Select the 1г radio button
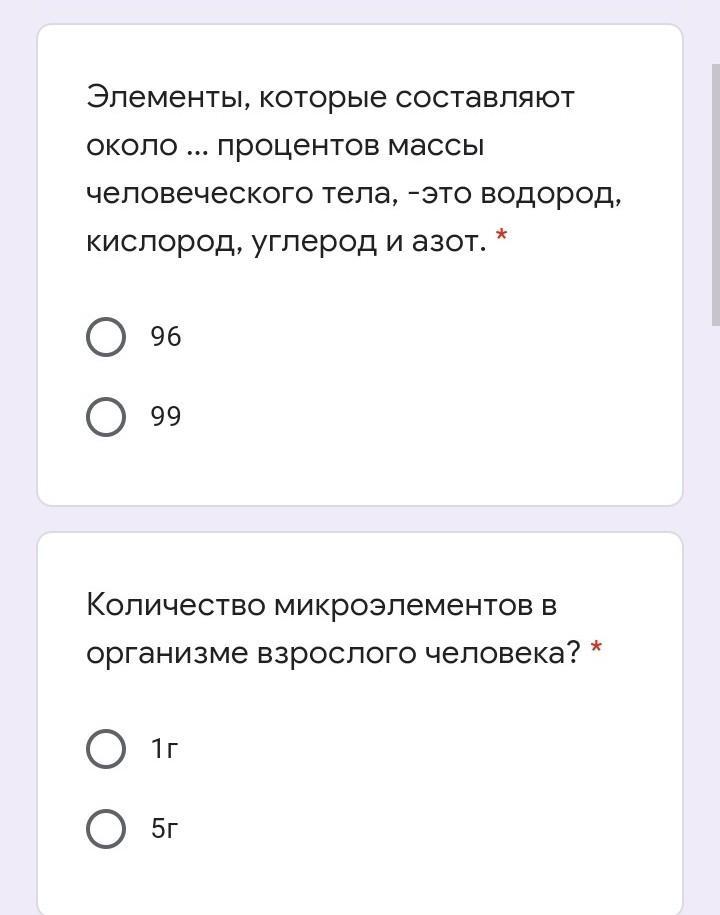 pos(106,748)
